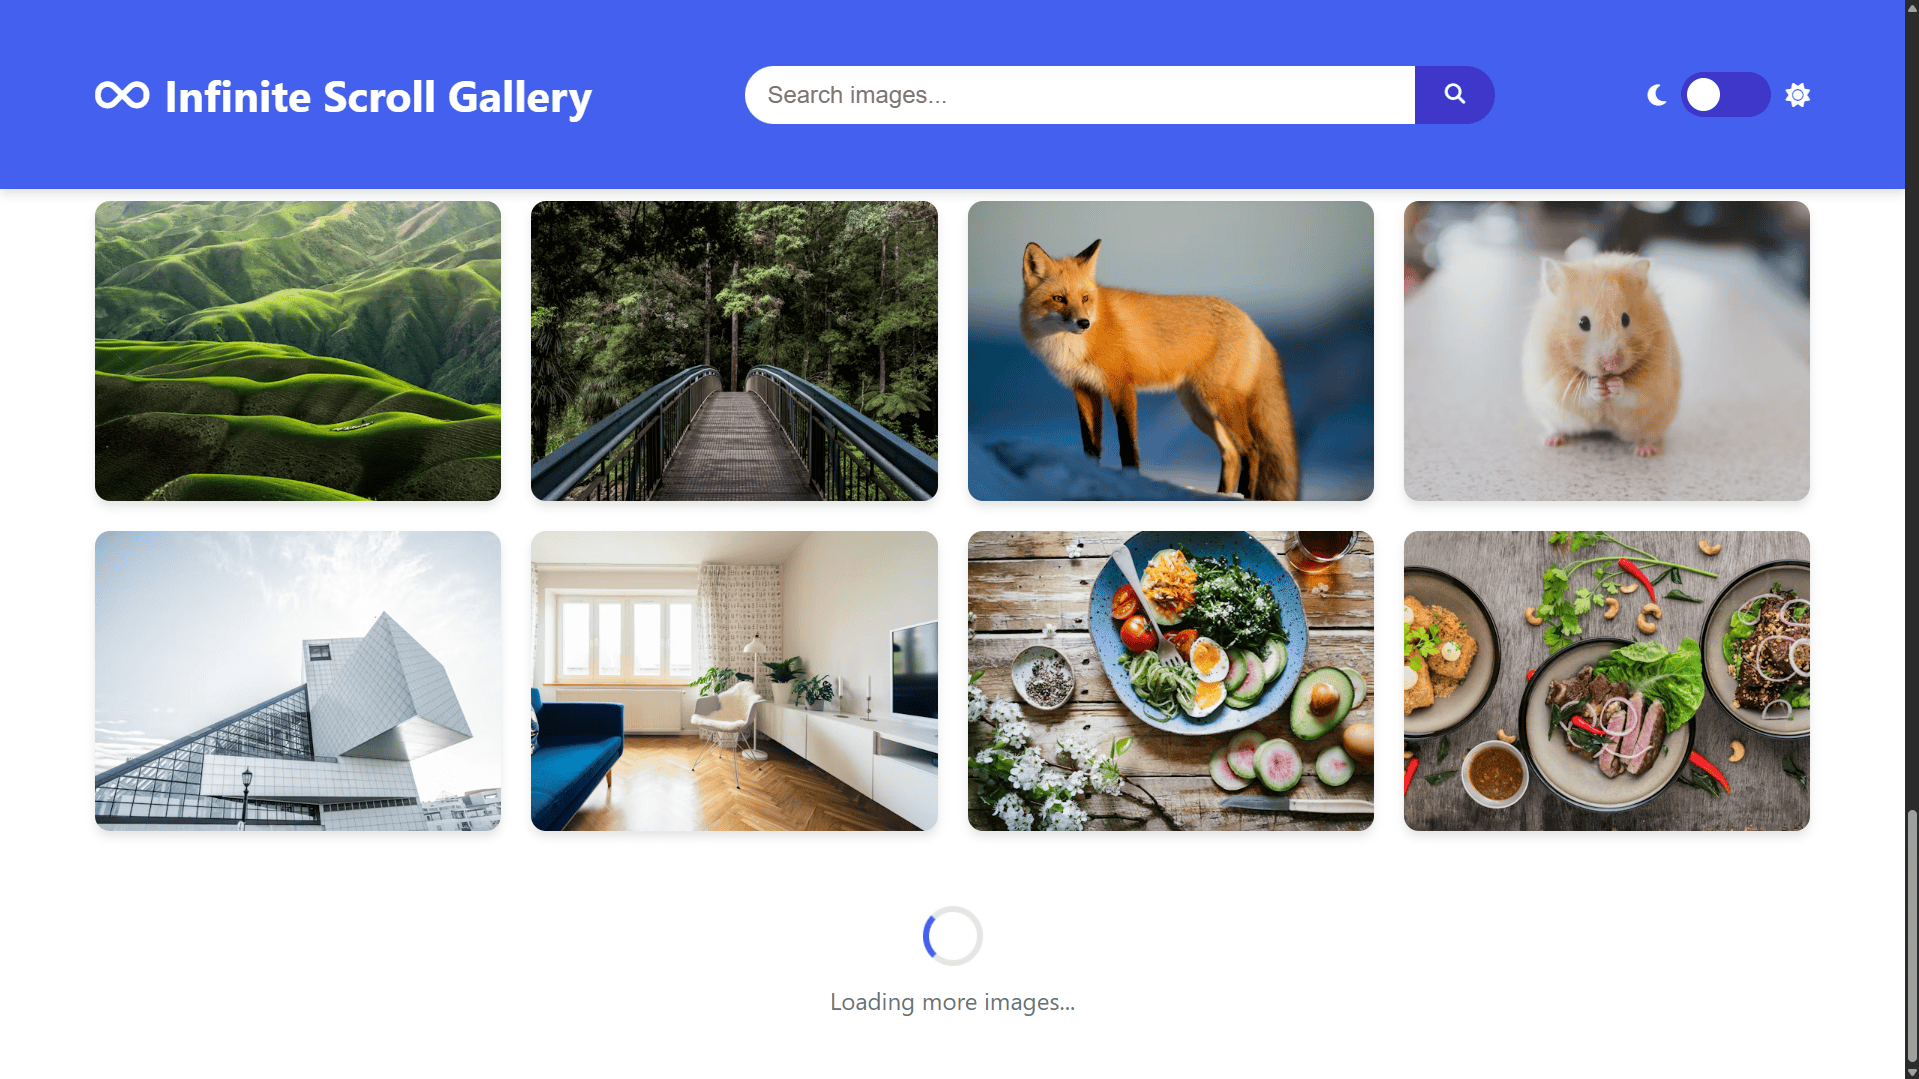Toggle the dark/light theme switch
Screen dimensions: 1919x1079
[x=1725, y=95]
